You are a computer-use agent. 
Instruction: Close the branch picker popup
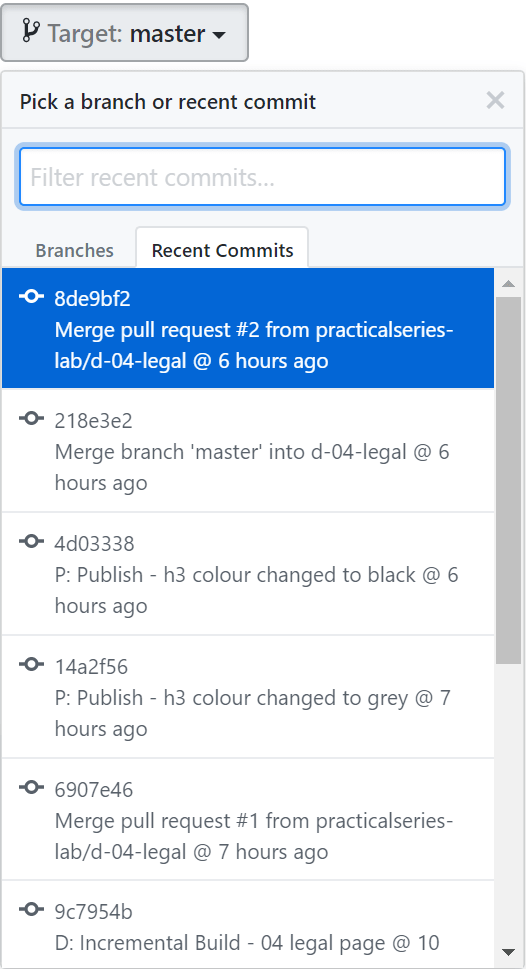pyautogui.click(x=495, y=100)
